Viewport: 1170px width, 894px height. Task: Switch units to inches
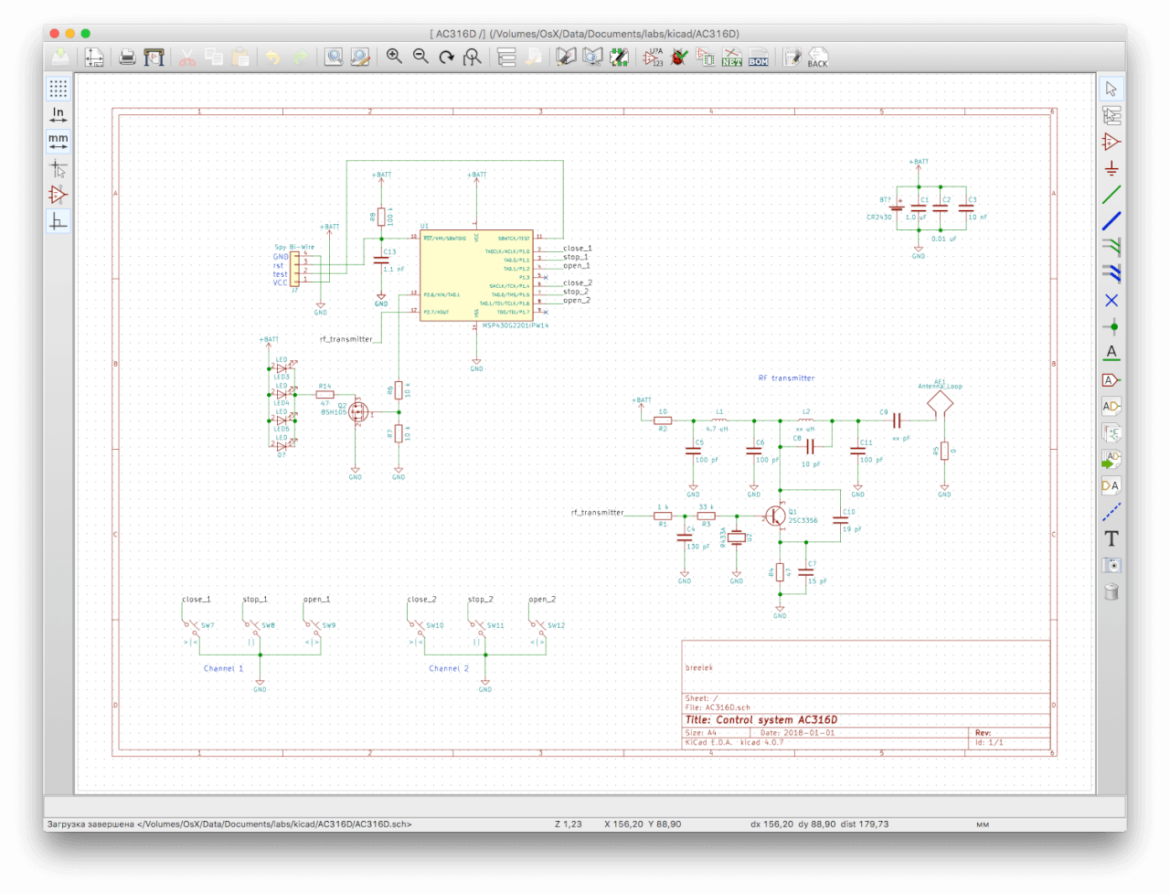click(x=58, y=114)
